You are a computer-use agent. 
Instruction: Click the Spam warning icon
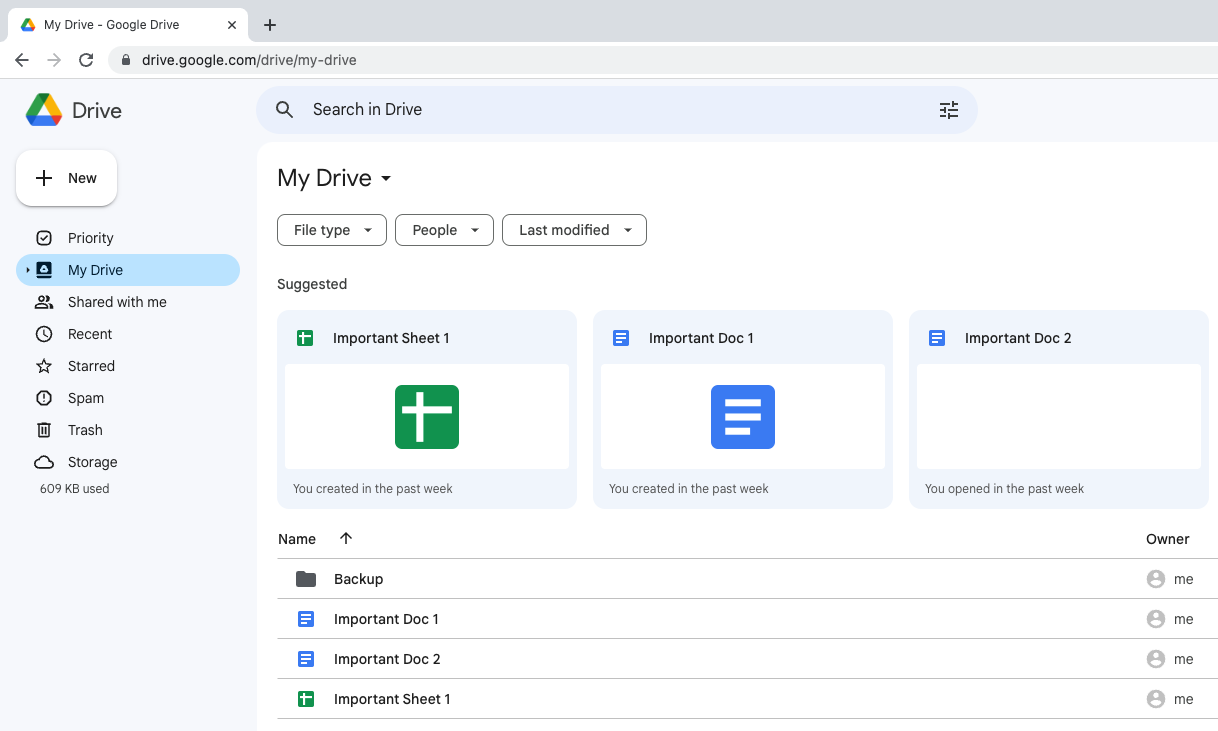pyautogui.click(x=44, y=398)
